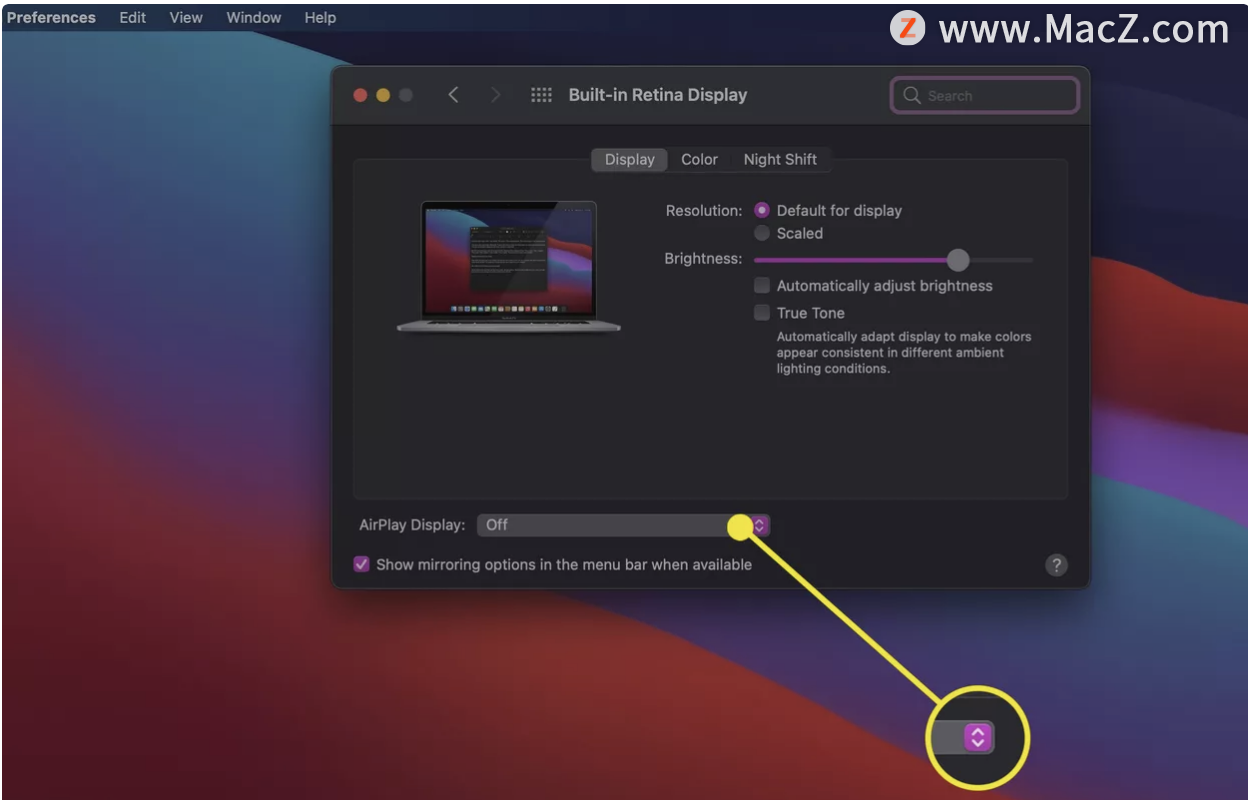Viewport: 1248px width, 800px height.
Task: Click the back arrow in toolbar
Action: (x=453, y=95)
